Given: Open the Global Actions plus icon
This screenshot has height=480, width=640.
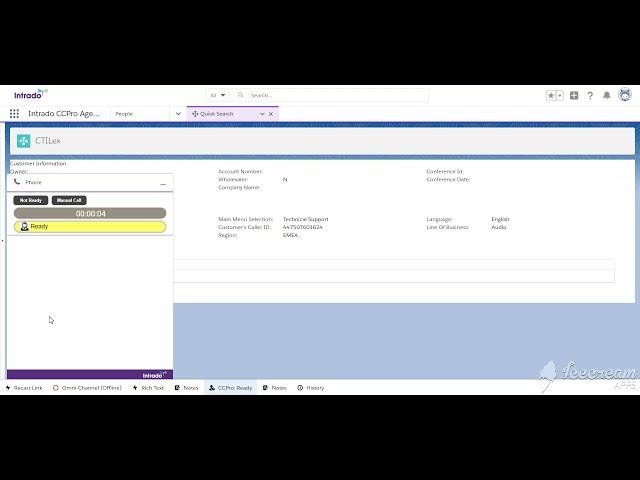Looking at the screenshot, I should tap(574, 96).
